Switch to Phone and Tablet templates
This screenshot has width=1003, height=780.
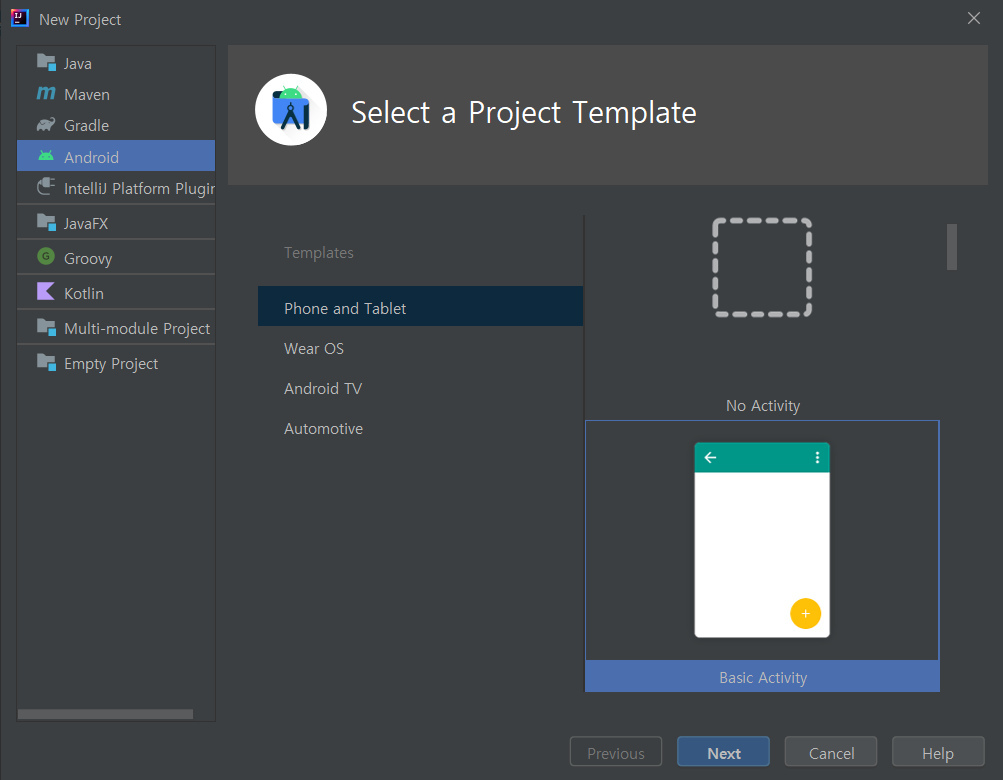pos(420,308)
